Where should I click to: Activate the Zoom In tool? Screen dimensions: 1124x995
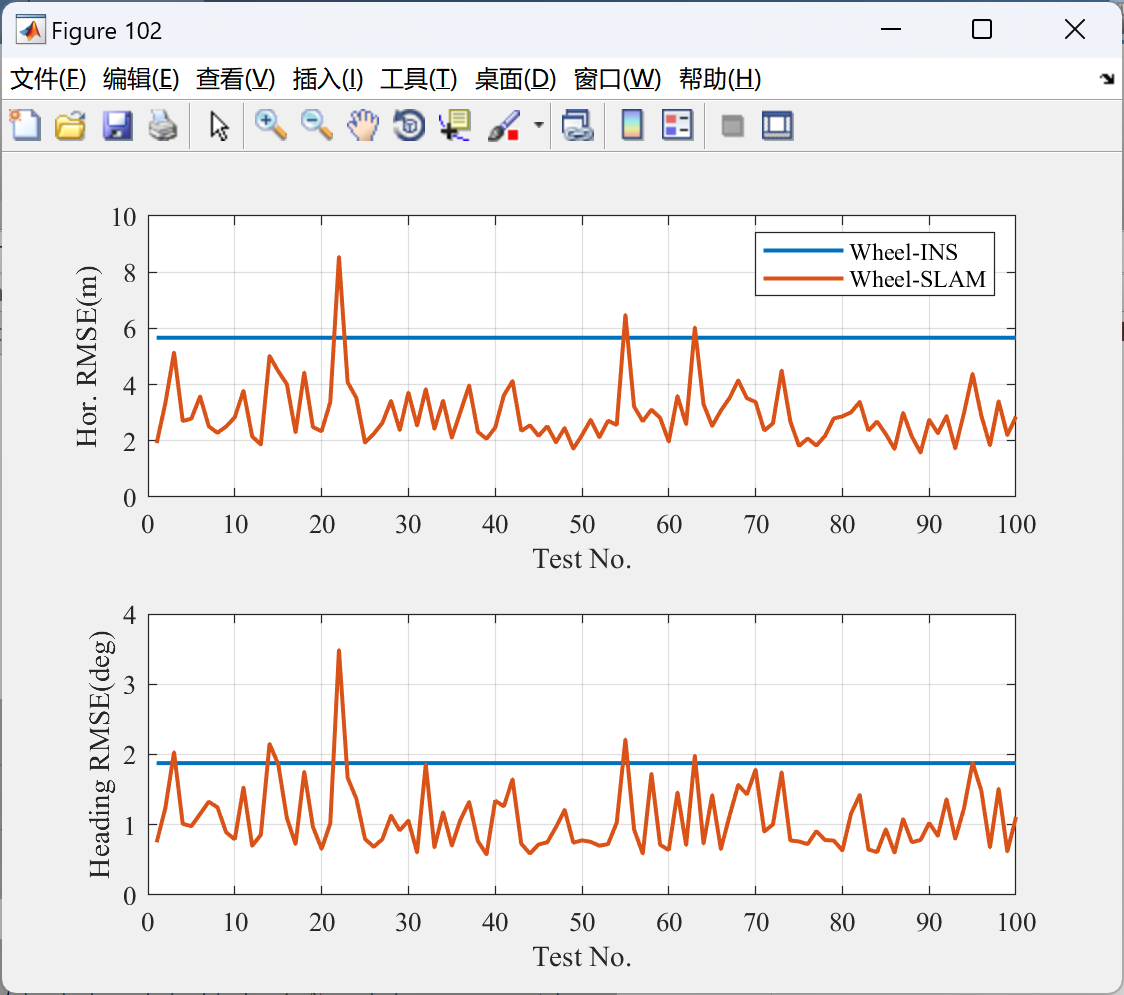coord(270,125)
